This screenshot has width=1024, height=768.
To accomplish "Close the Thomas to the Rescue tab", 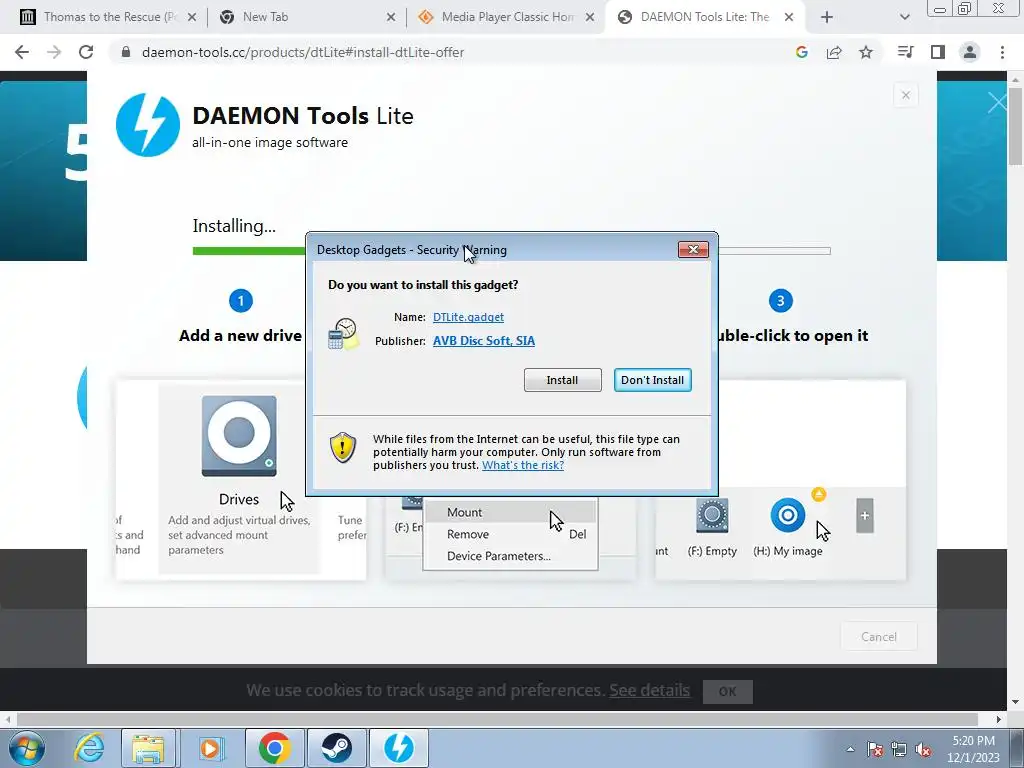I will click(192, 18).
